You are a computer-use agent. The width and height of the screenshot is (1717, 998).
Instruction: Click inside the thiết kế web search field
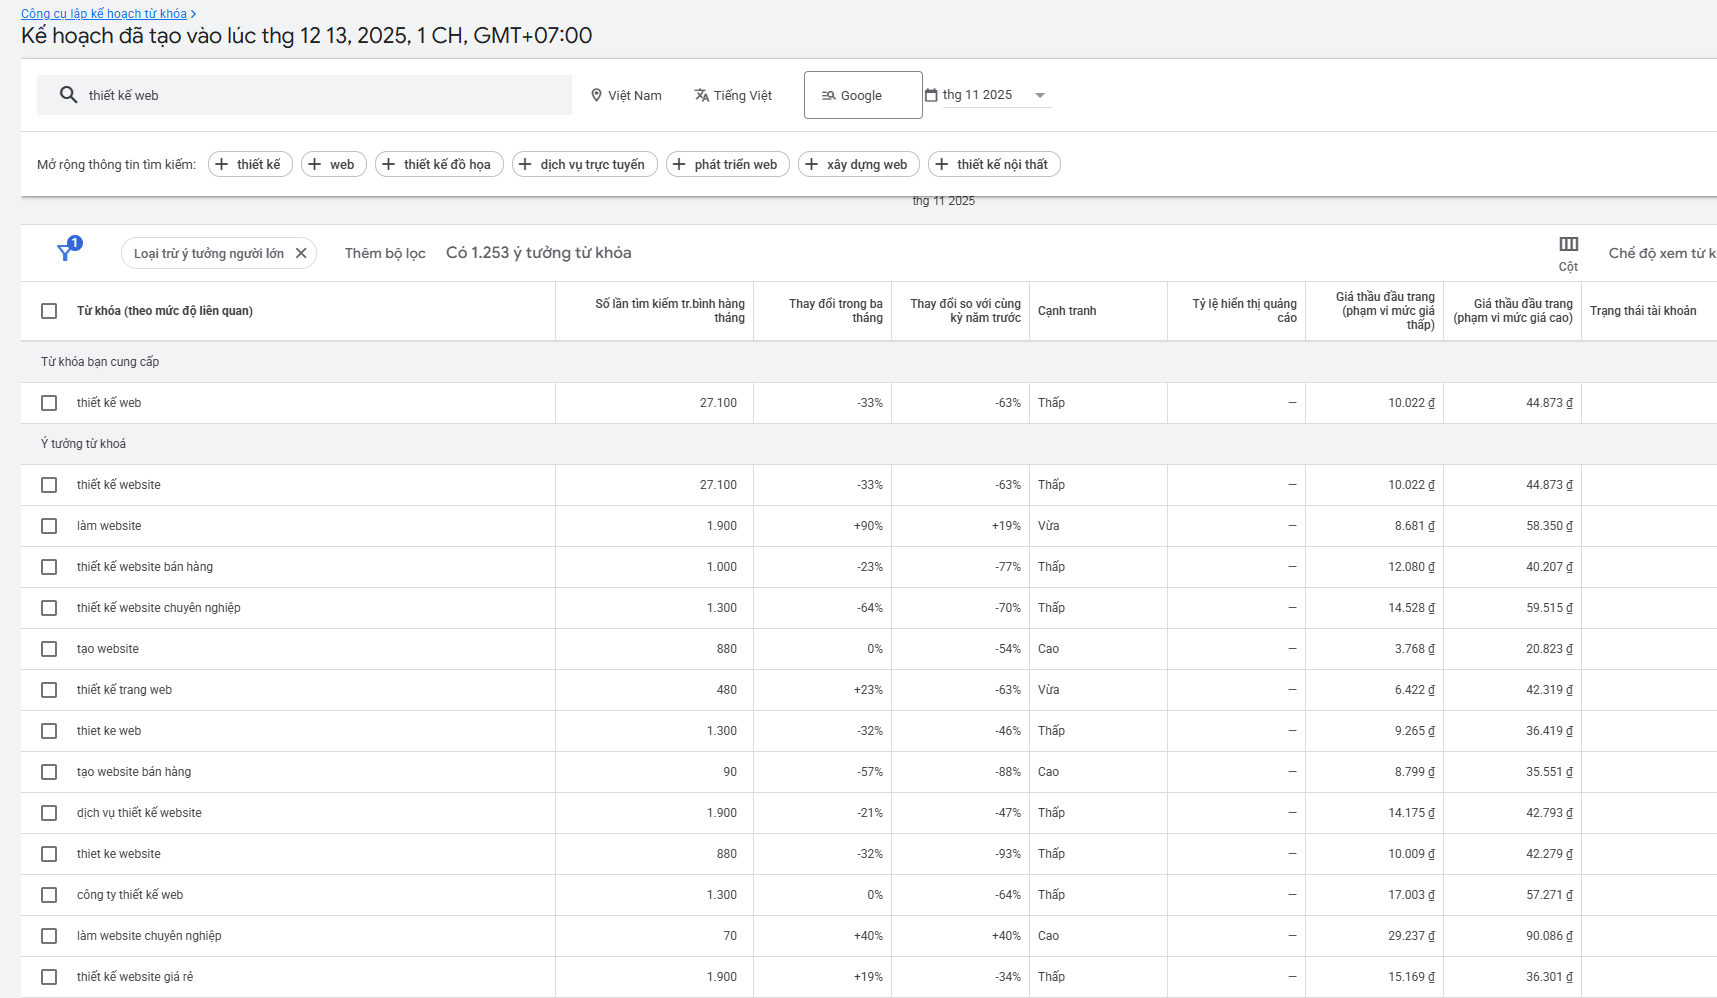[x=300, y=95]
